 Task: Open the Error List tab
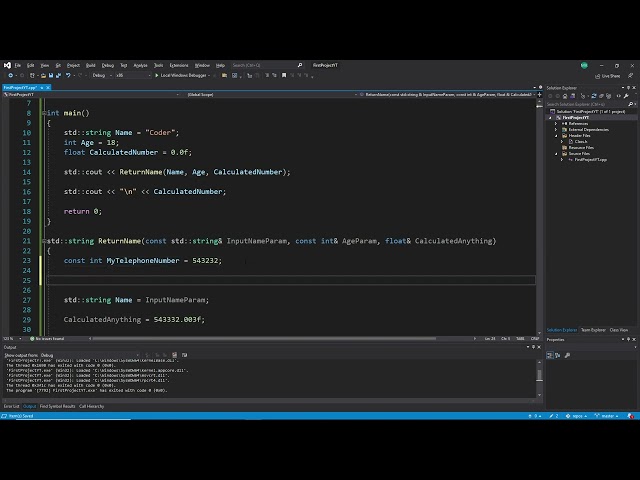(x=11, y=407)
